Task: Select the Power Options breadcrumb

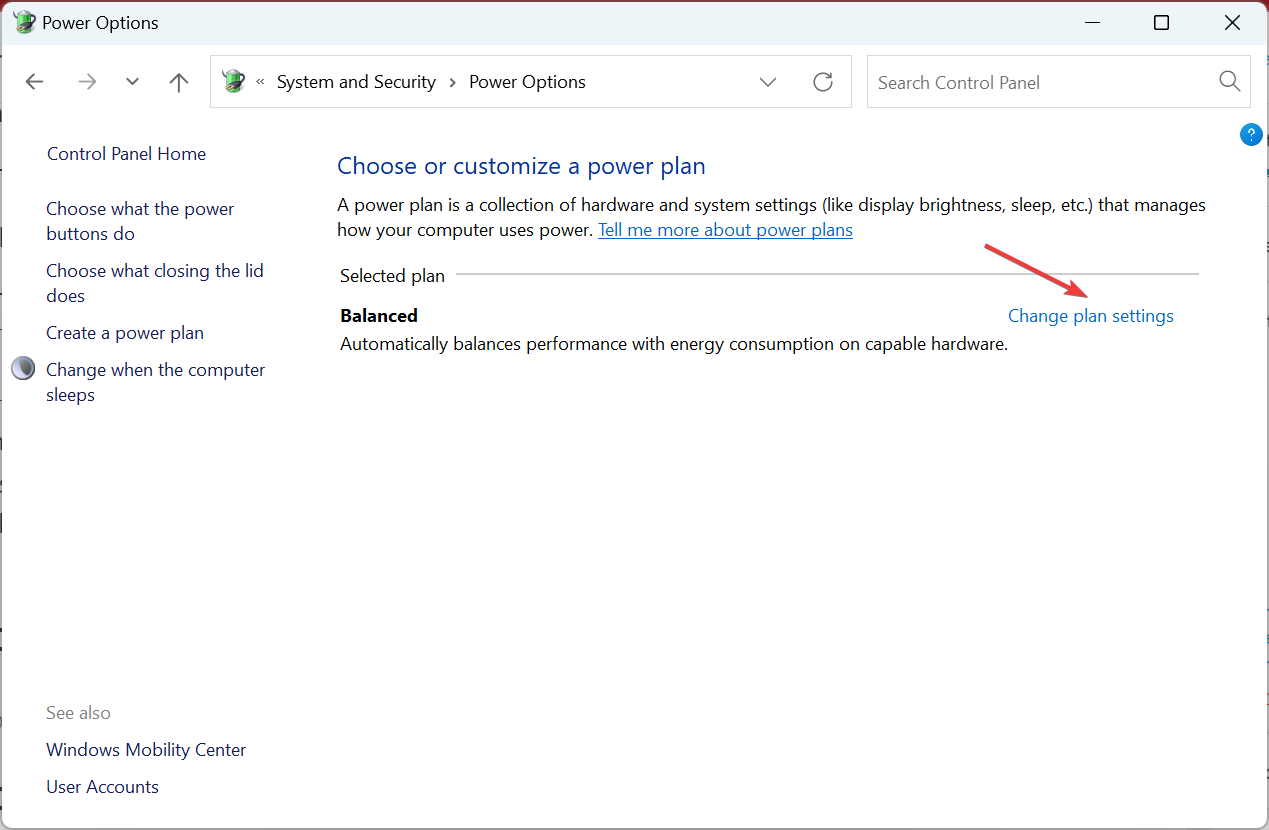Action: tap(527, 82)
